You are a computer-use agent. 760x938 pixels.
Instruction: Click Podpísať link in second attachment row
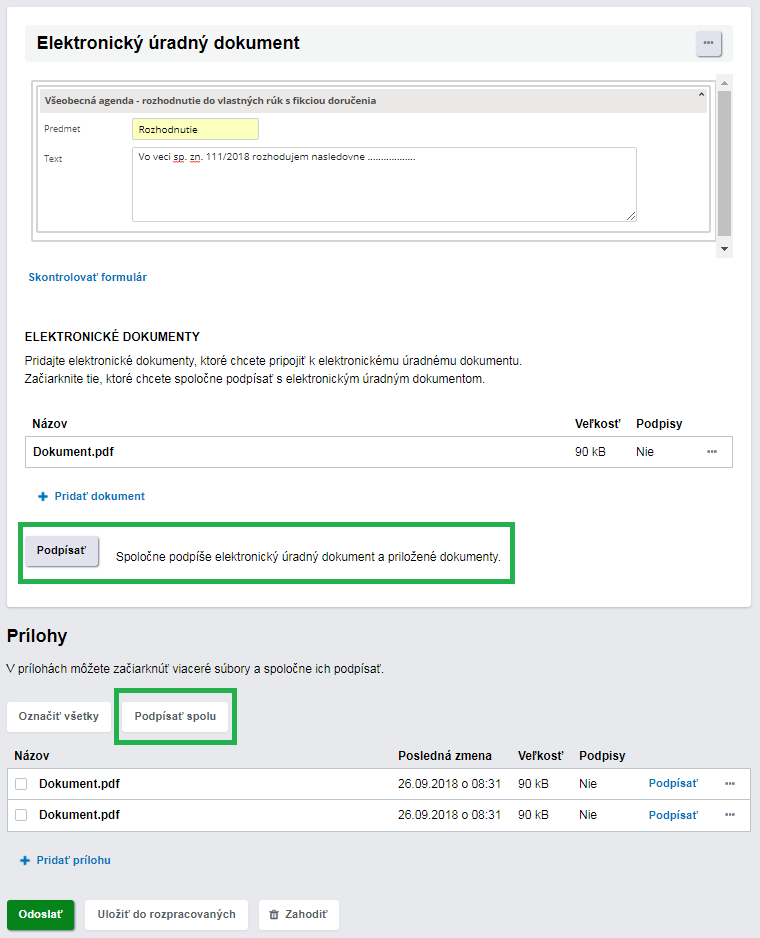(673, 815)
